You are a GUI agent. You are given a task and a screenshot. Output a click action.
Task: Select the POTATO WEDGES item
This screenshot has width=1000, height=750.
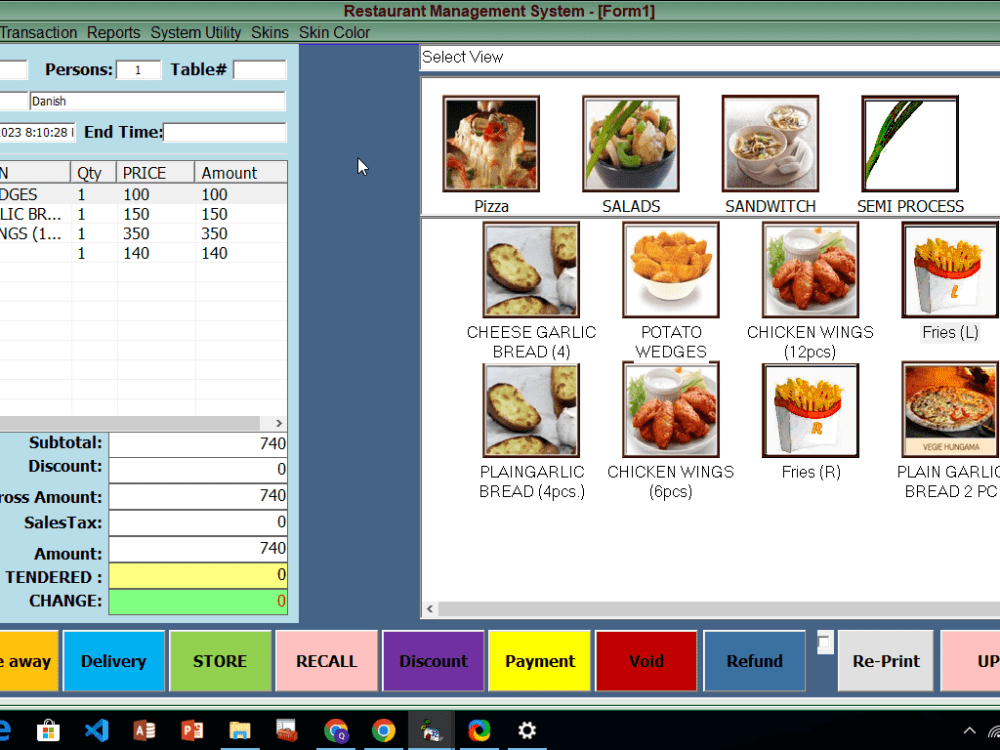(670, 270)
